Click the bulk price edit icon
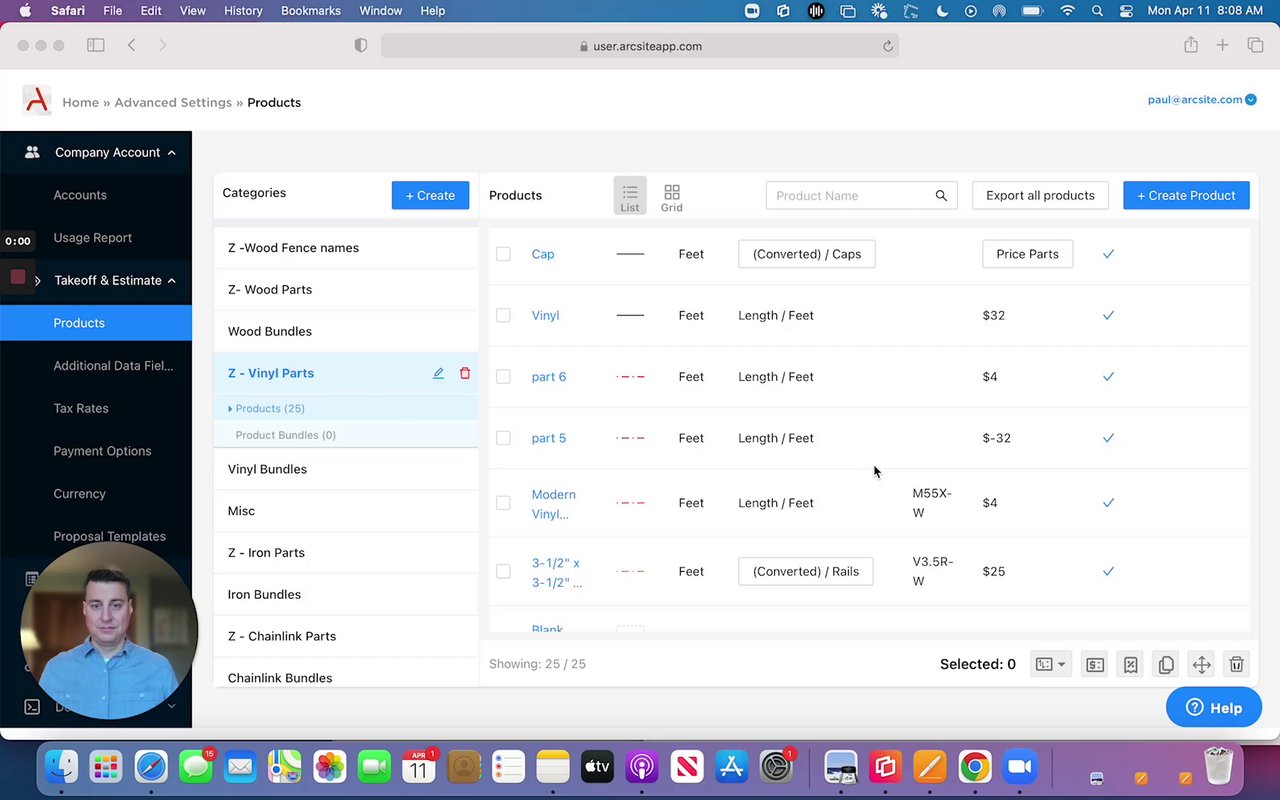 pos(1095,665)
